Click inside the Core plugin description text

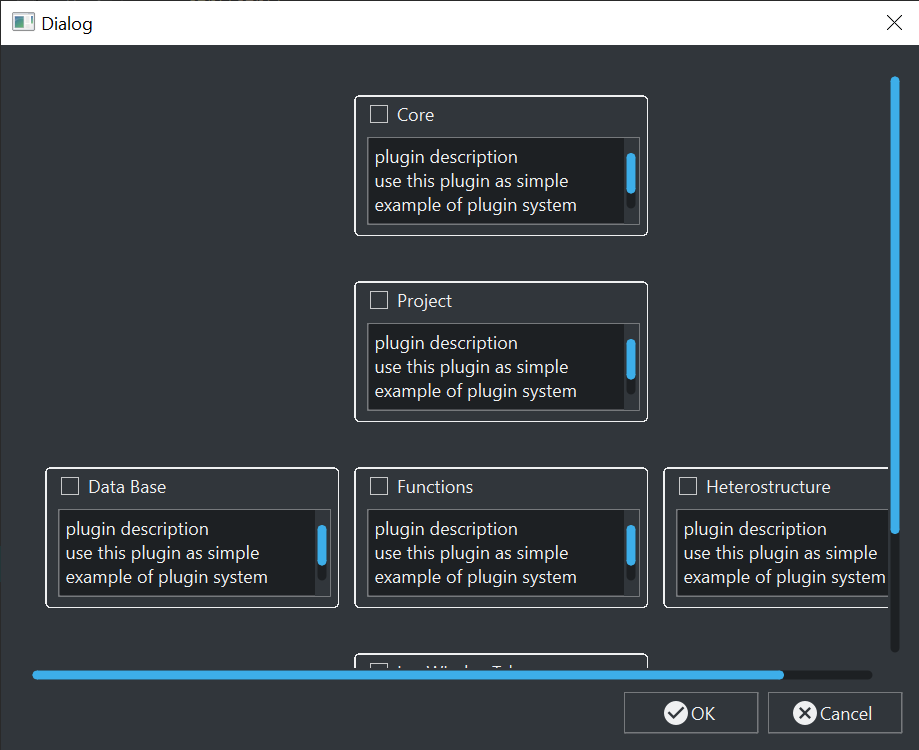tap(496, 181)
